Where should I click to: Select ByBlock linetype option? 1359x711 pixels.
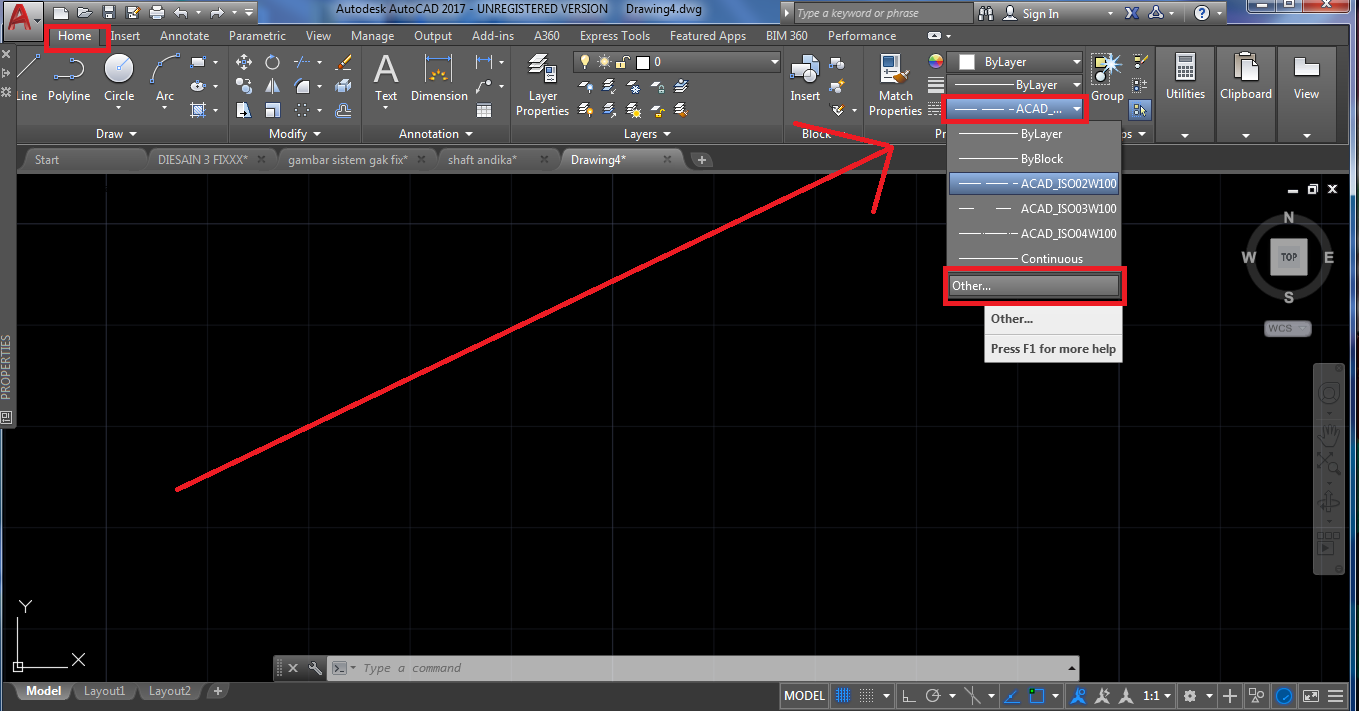click(x=1034, y=159)
